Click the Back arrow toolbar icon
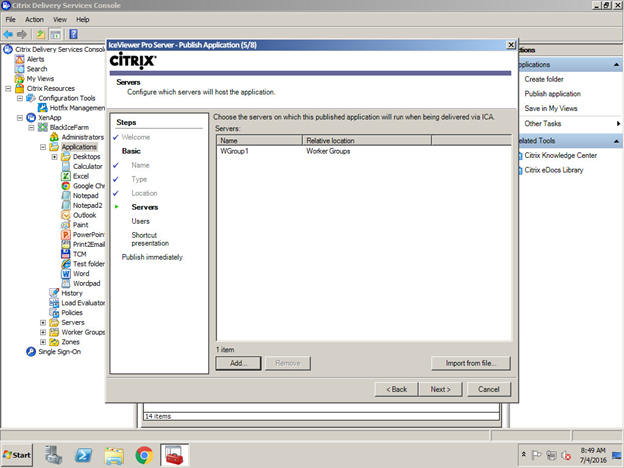Viewport: 624px width, 468px height. click(x=8, y=34)
